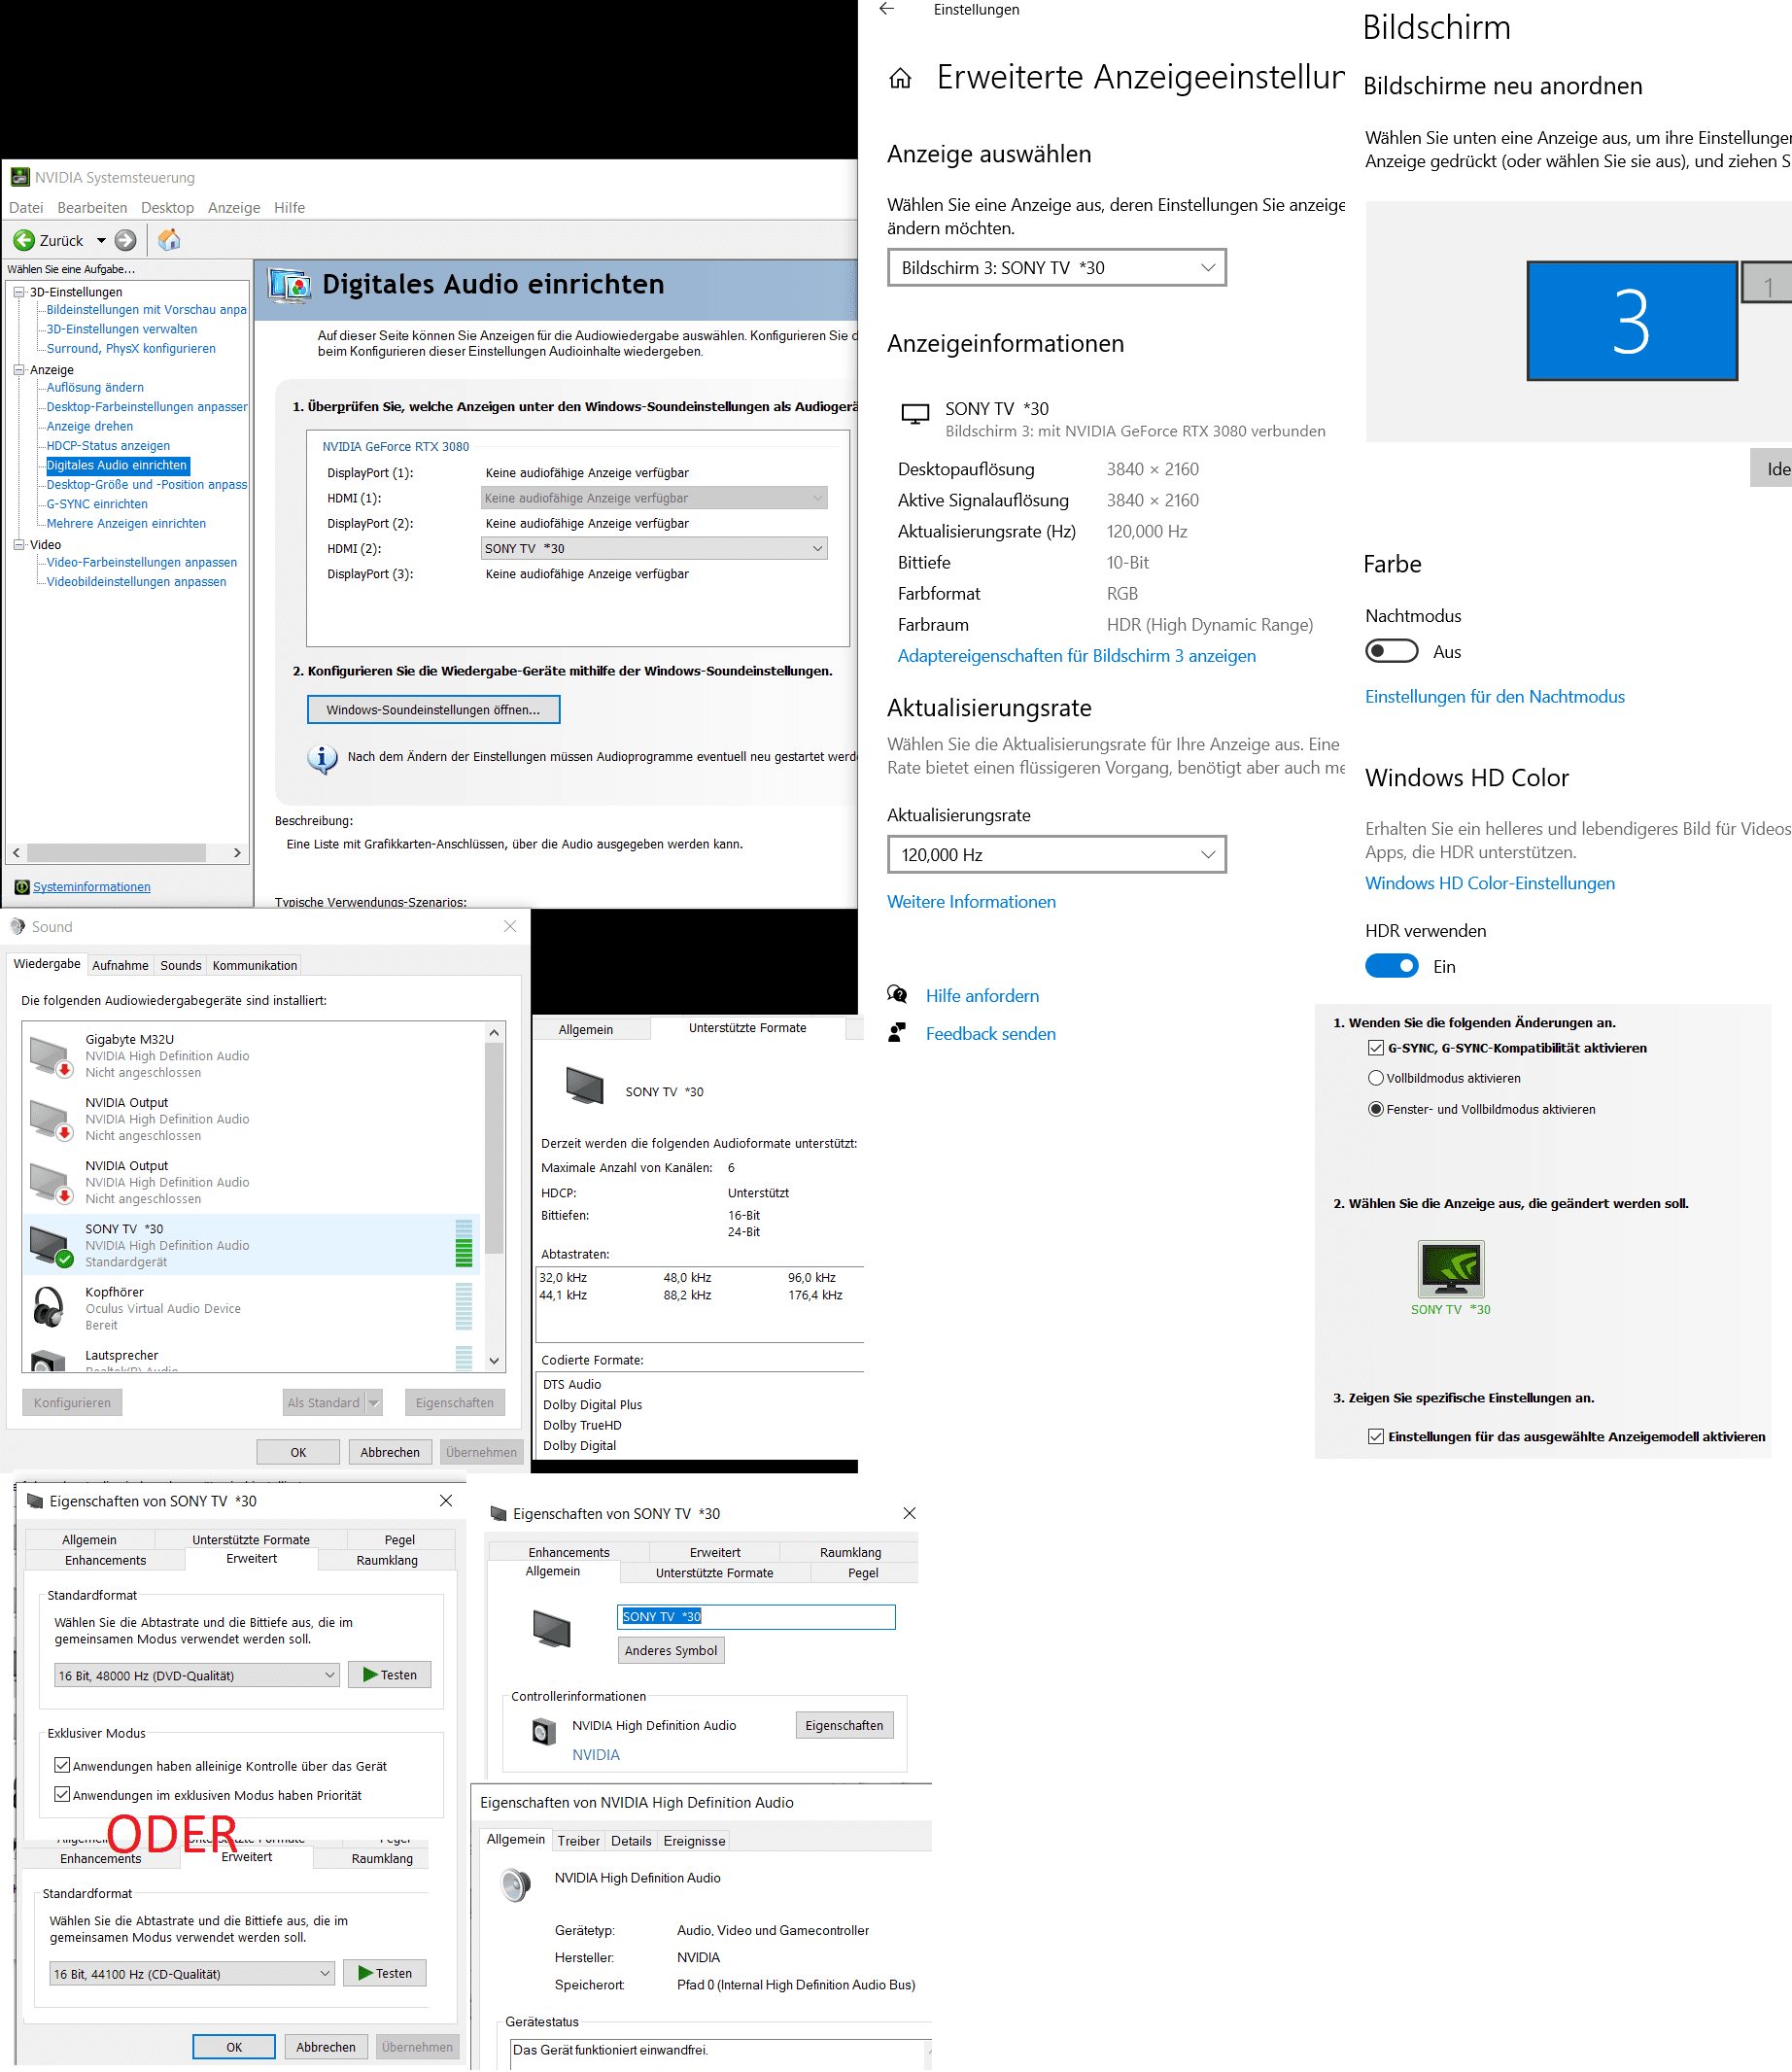Select the SONY TV *30 G-SYNC display icon
This screenshot has width=1792, height=2072.
click(x=1450, y=1269)
